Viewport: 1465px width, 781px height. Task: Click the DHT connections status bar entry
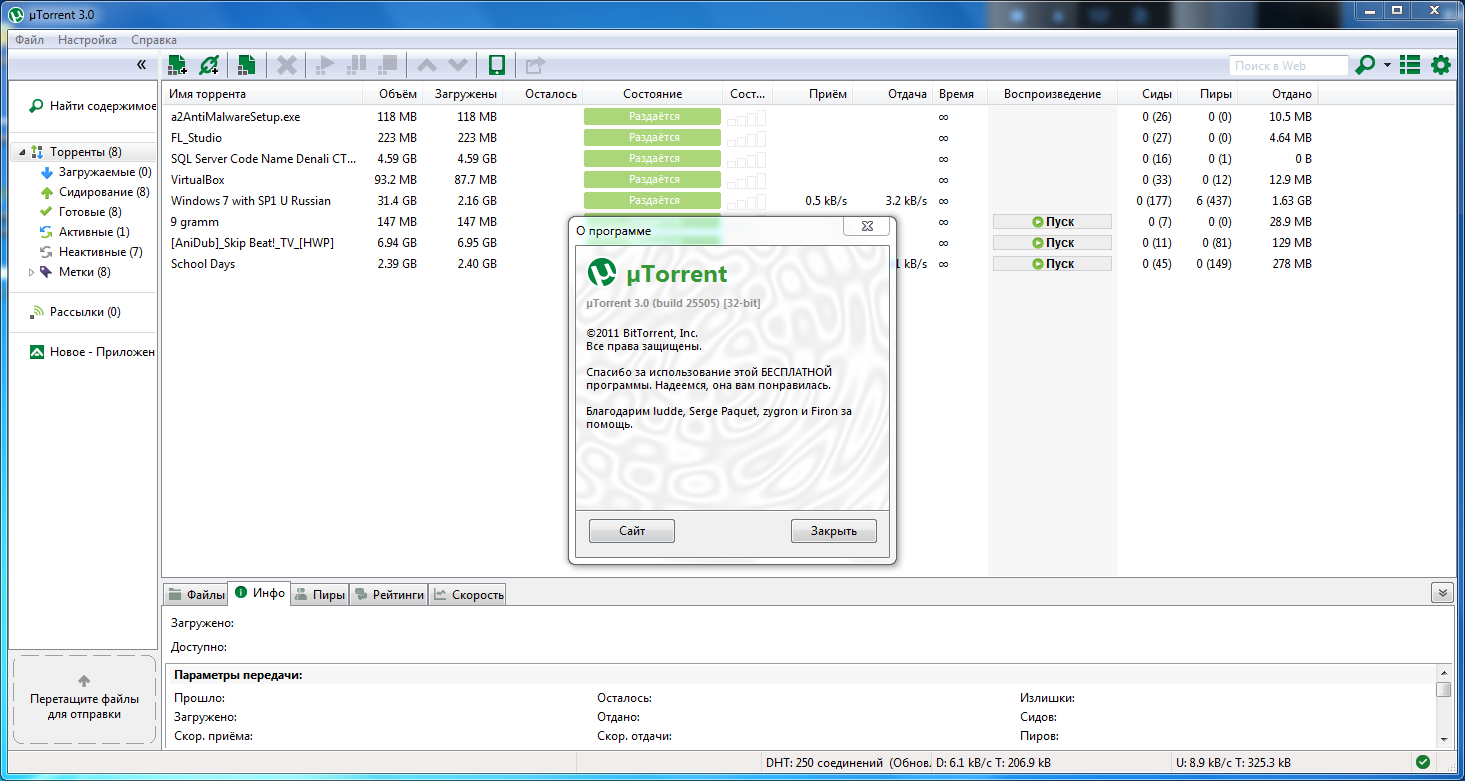click(x=846, y=762)
